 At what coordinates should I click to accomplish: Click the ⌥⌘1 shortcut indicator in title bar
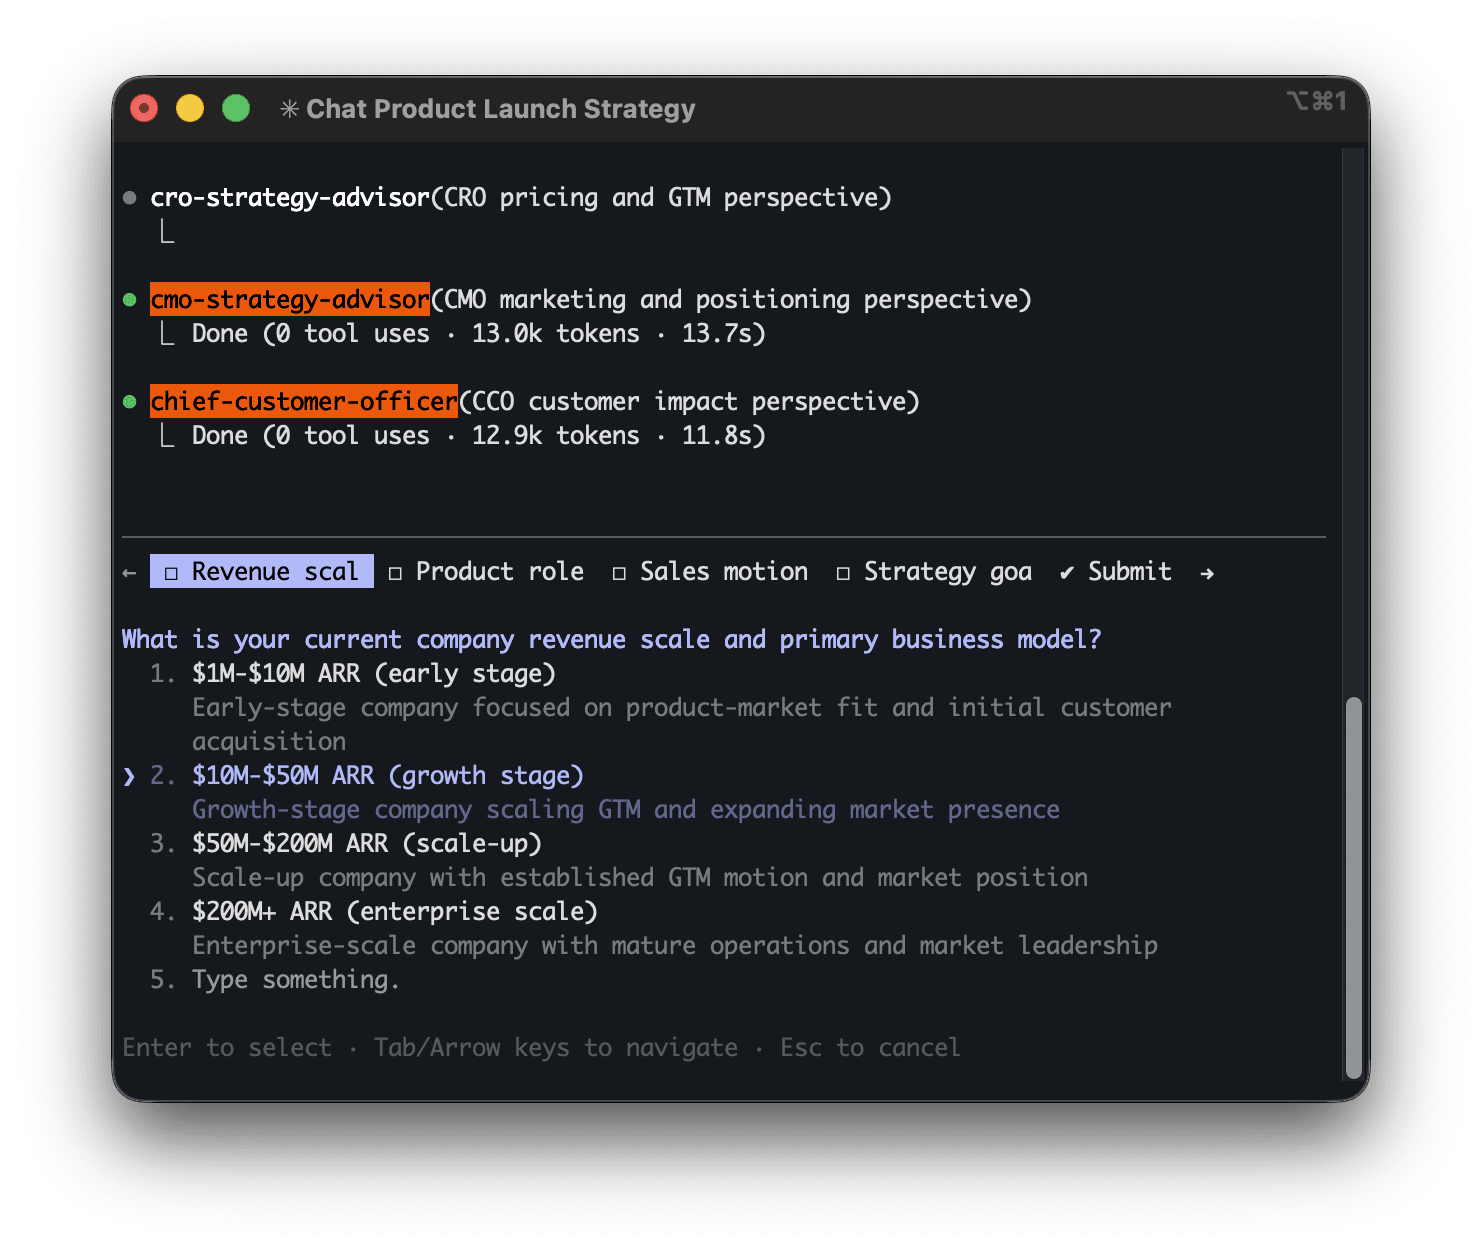[x=1316, y=101]
